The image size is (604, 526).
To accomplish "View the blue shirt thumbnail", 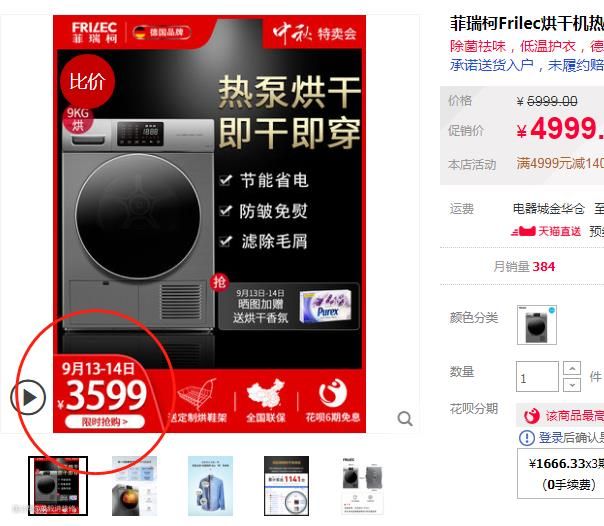I will point(210,486).
